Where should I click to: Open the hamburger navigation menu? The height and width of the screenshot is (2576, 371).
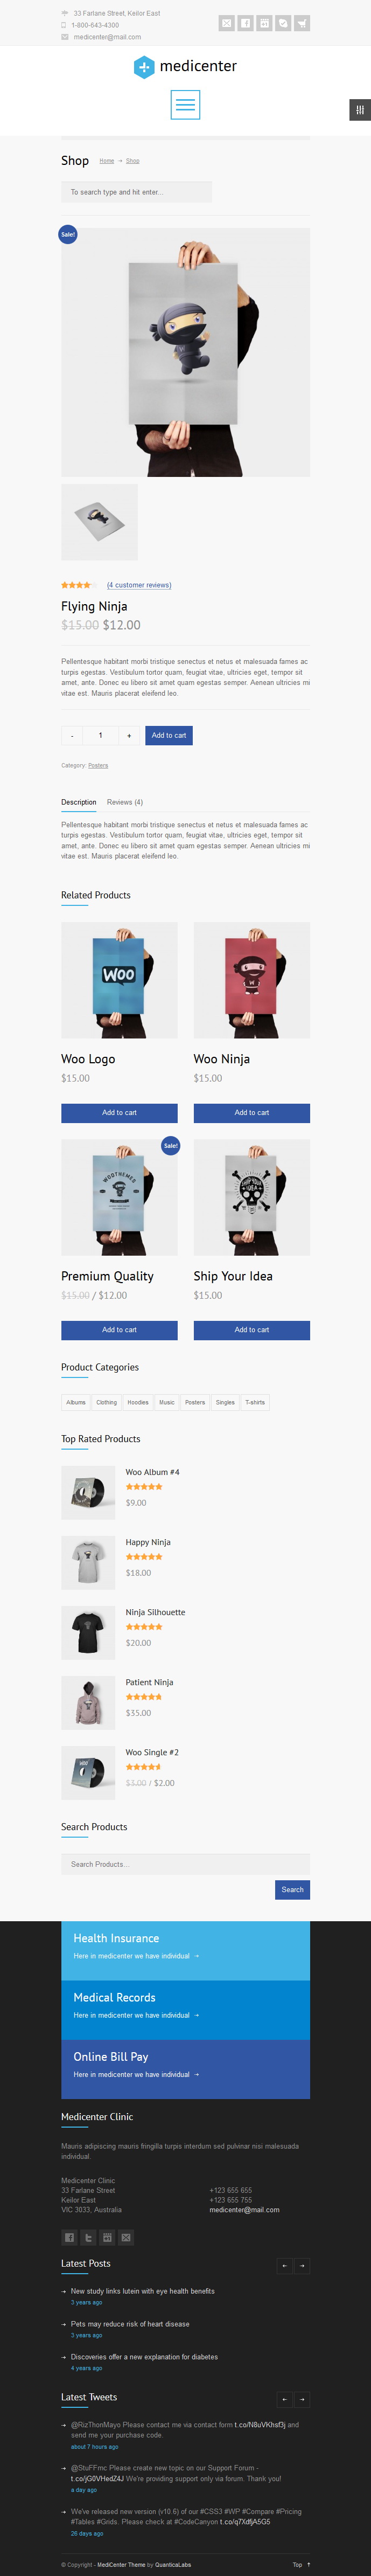tap(185, 105)
